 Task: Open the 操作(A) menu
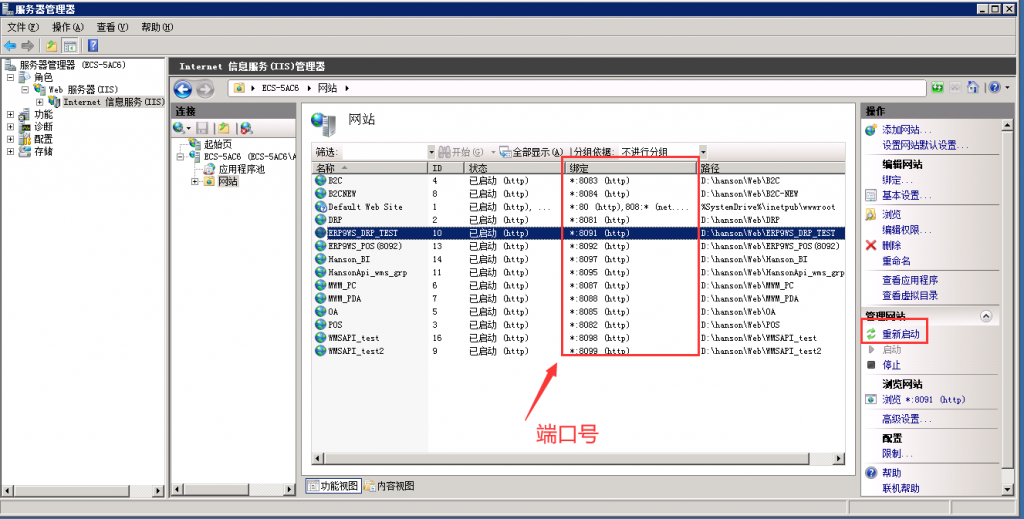68,27
